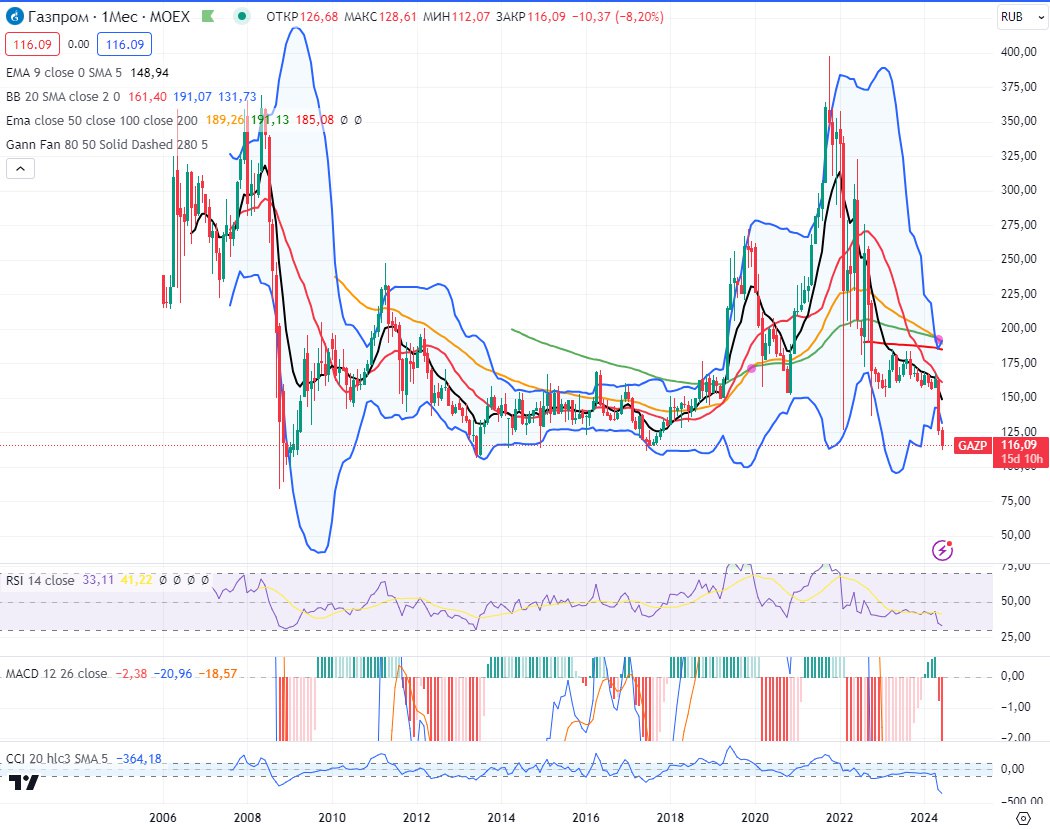Open the RUB currency dropdown

point(1022,17)
